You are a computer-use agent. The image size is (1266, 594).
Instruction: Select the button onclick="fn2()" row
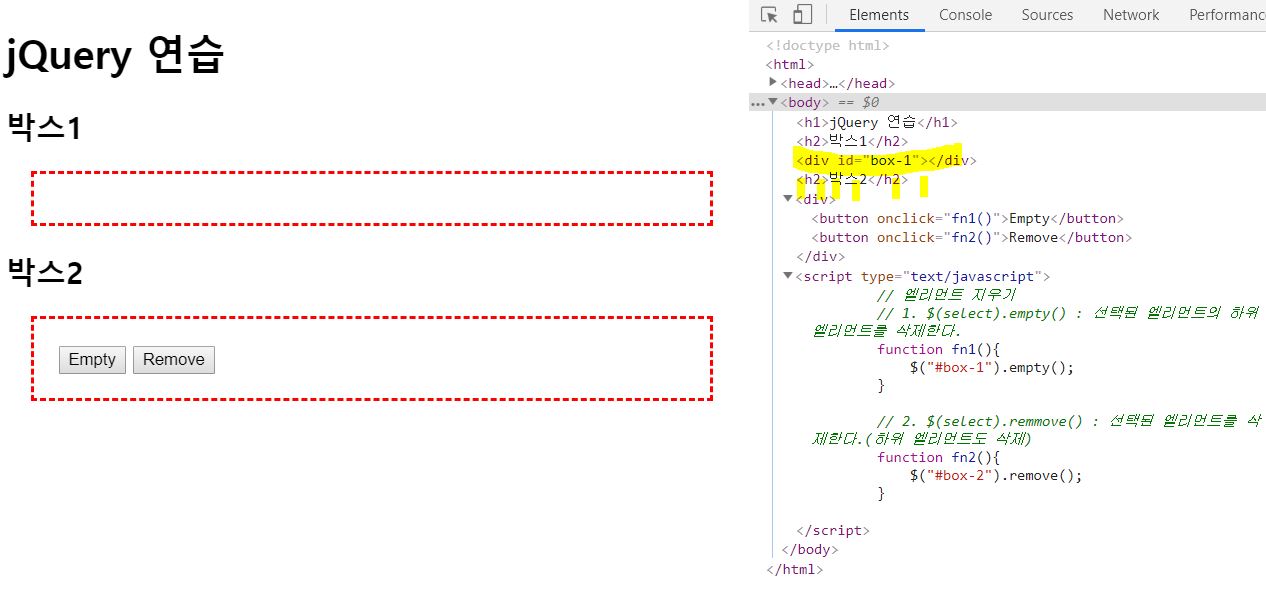coord(972,237)
